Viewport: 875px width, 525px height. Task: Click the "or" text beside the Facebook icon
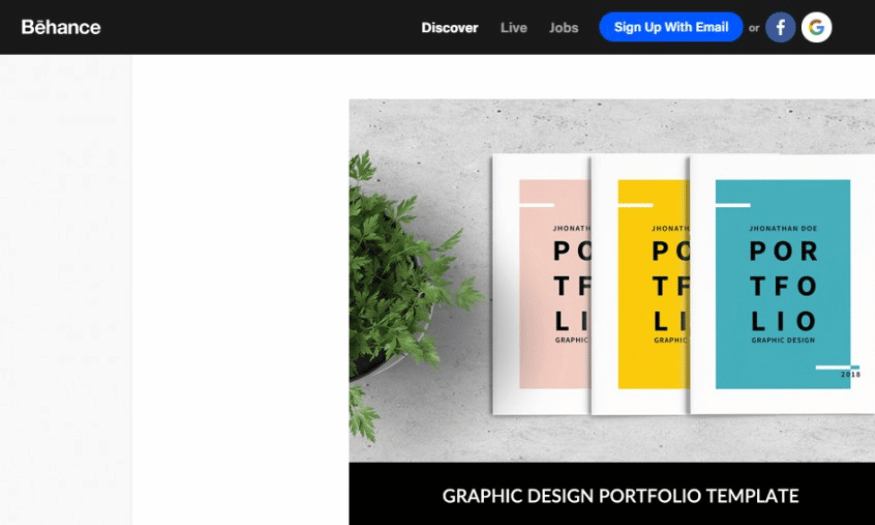coord(754,28)
